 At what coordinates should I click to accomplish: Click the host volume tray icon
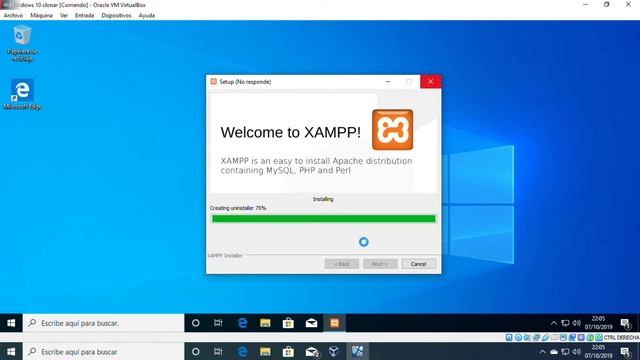576,352
